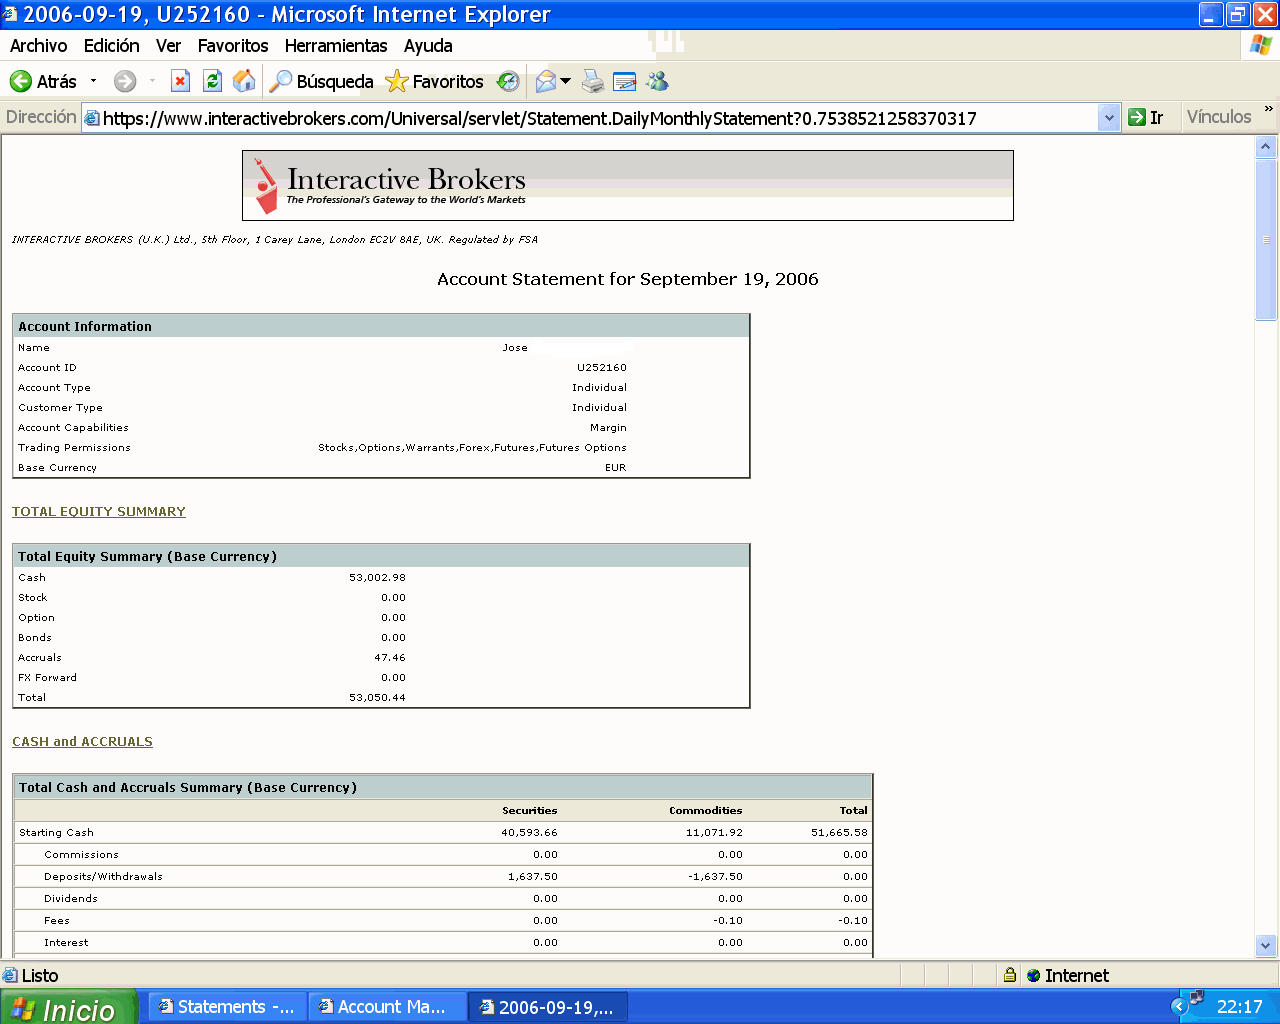The width and height of the screenshot is (1280, 1024).
Task: Select Starting Cash total 51,665.58
Action: 840,833
